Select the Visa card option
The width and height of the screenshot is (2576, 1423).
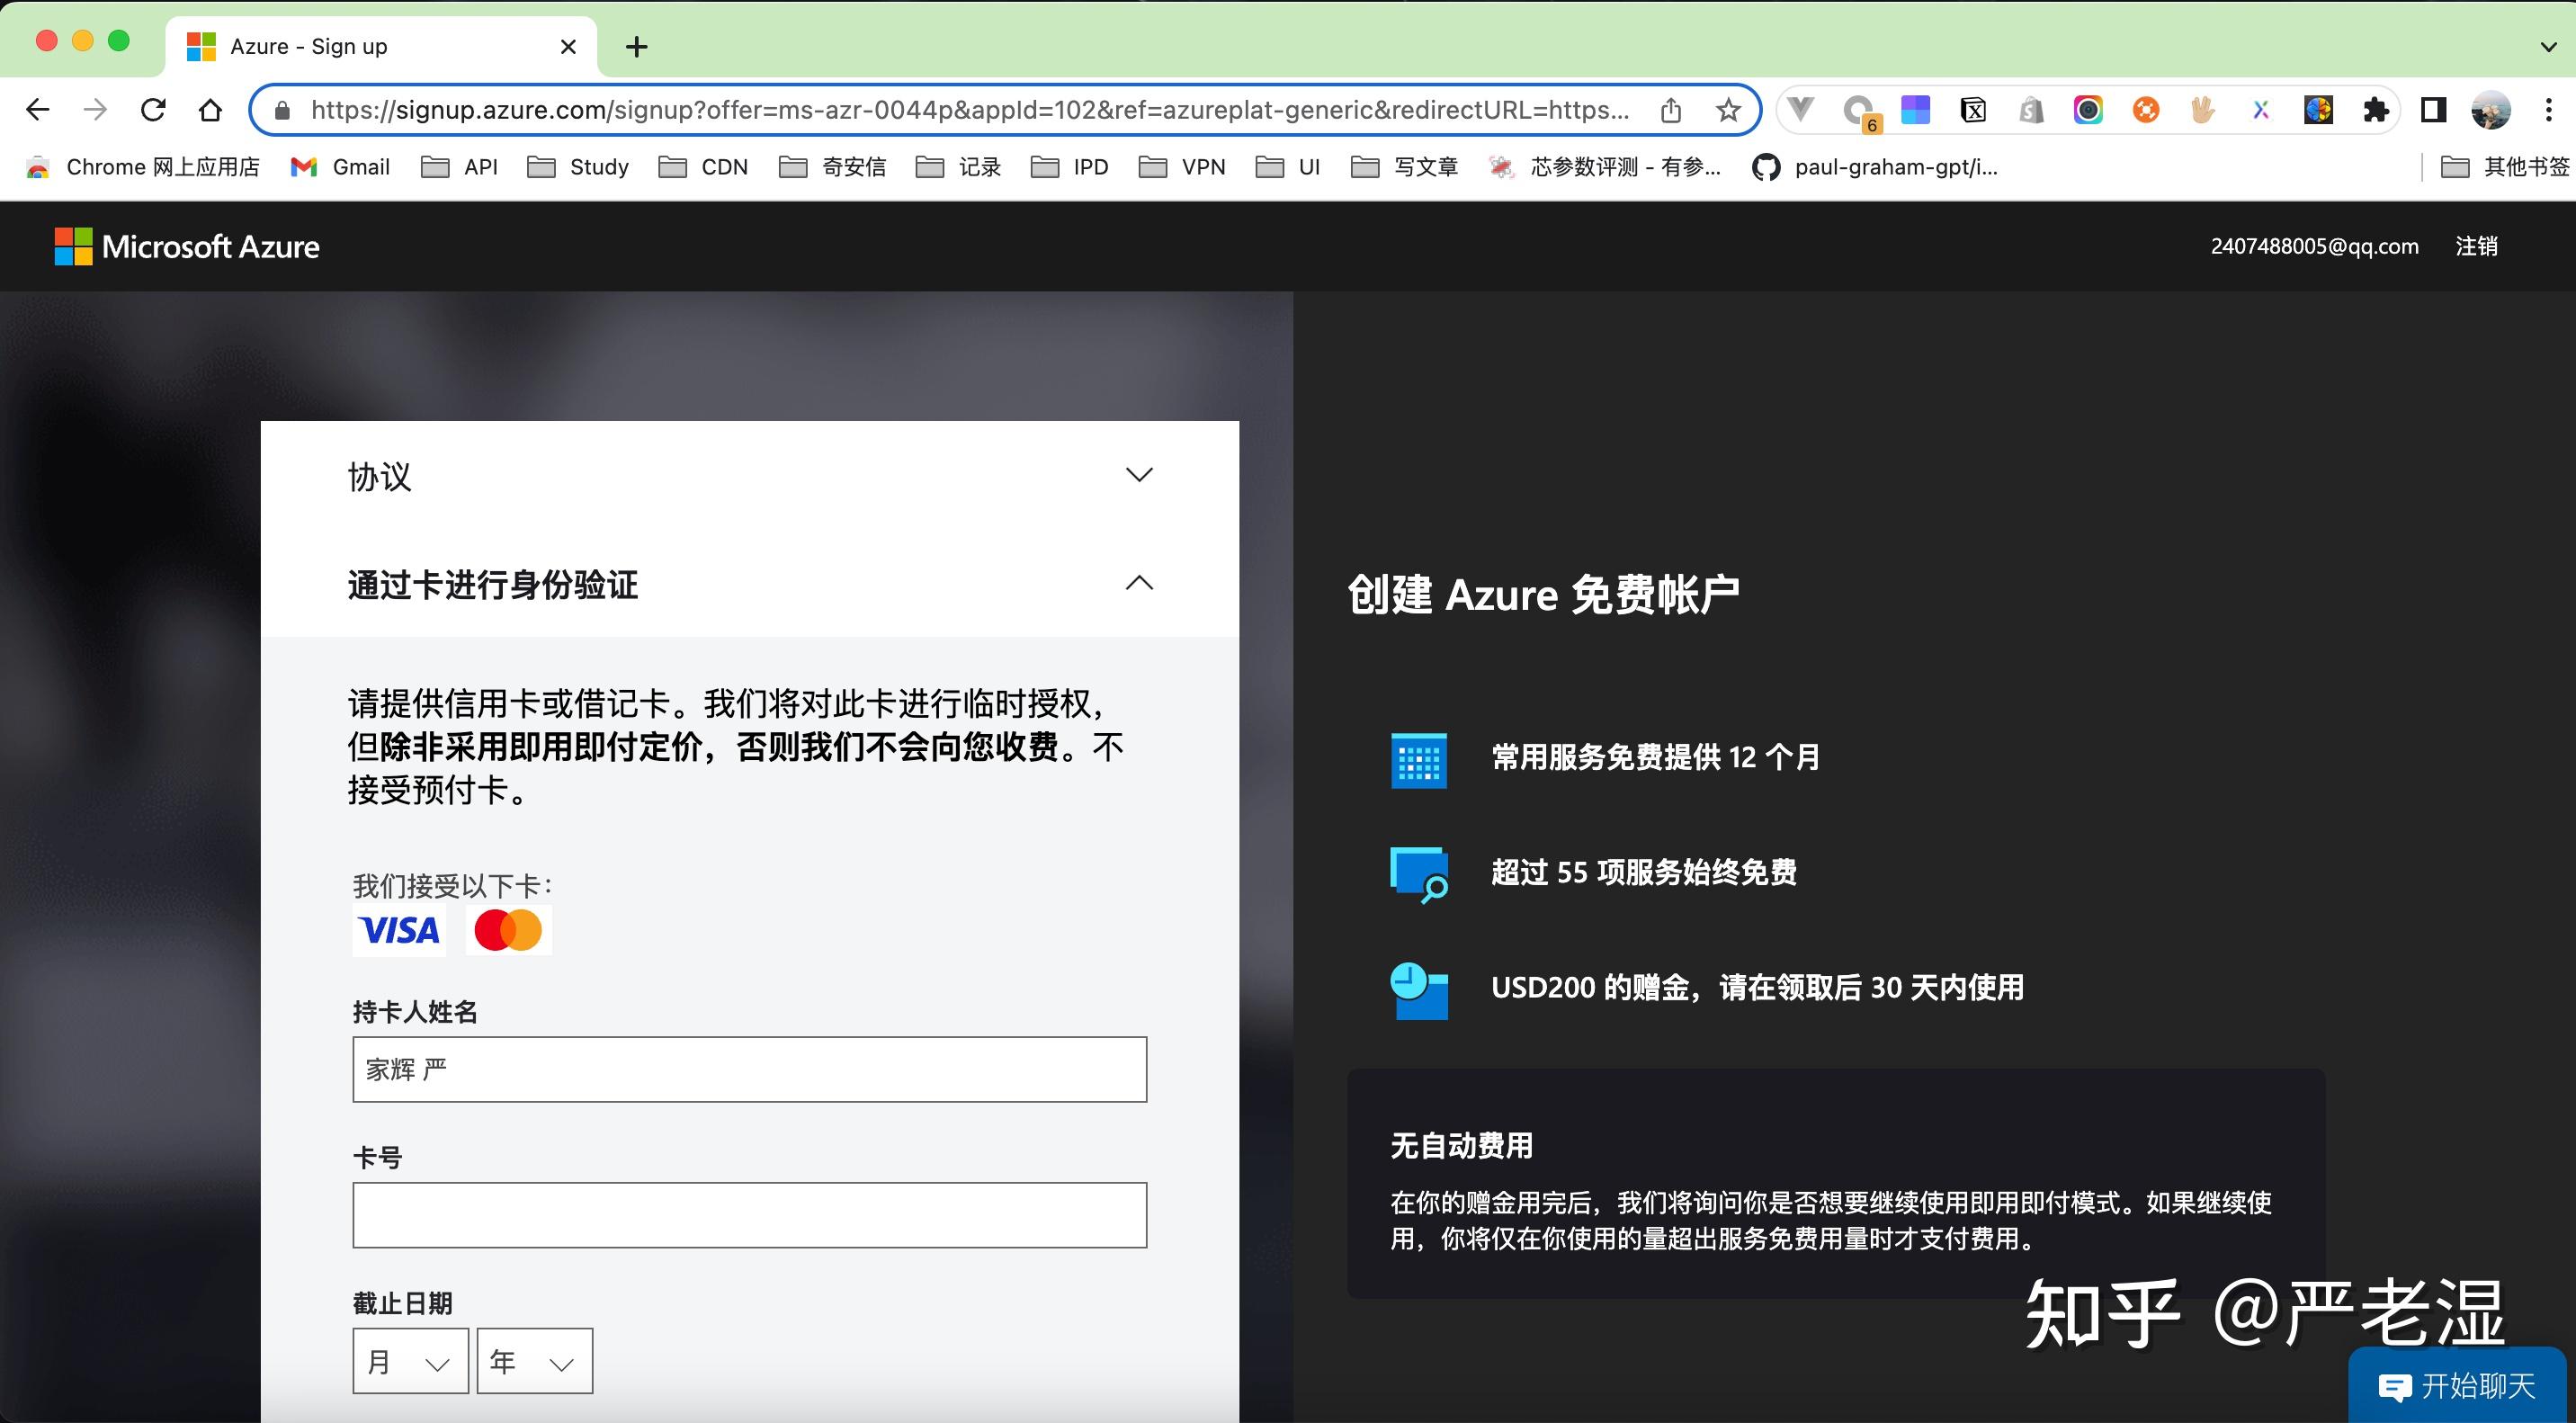398,929
